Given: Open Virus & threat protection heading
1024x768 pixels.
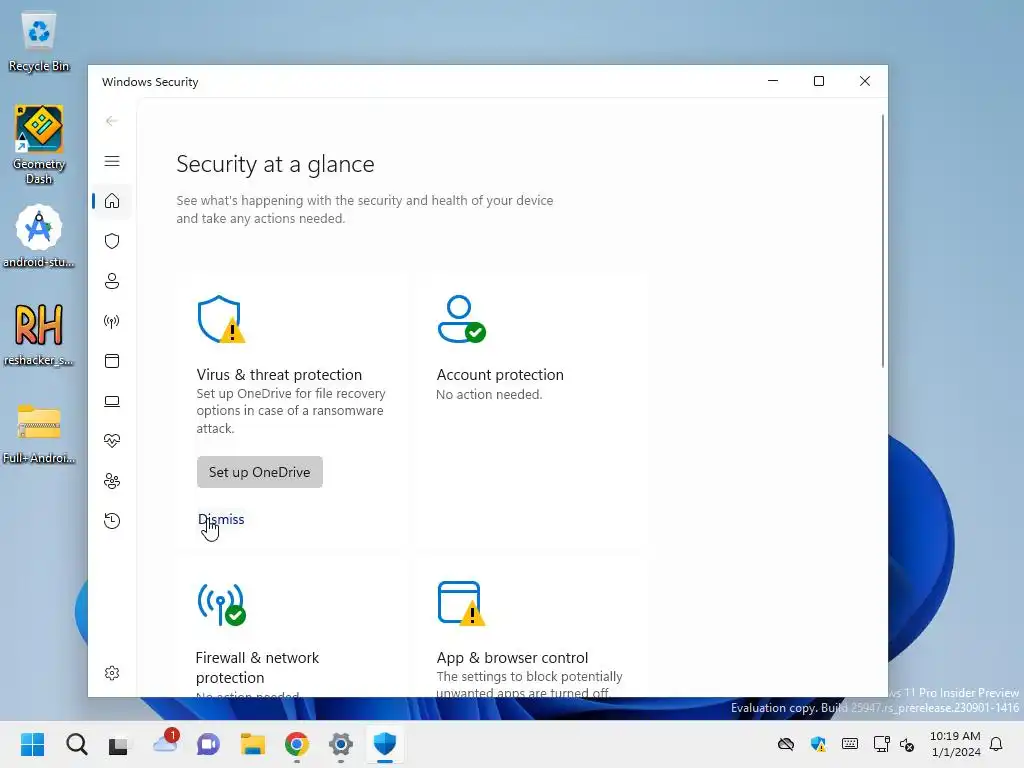Looking at the screenshot, I should 279,375.
